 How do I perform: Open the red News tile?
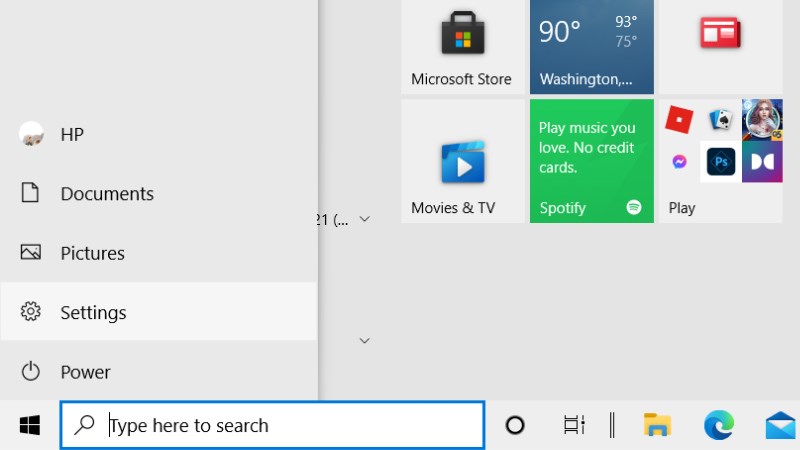[720, 46]
